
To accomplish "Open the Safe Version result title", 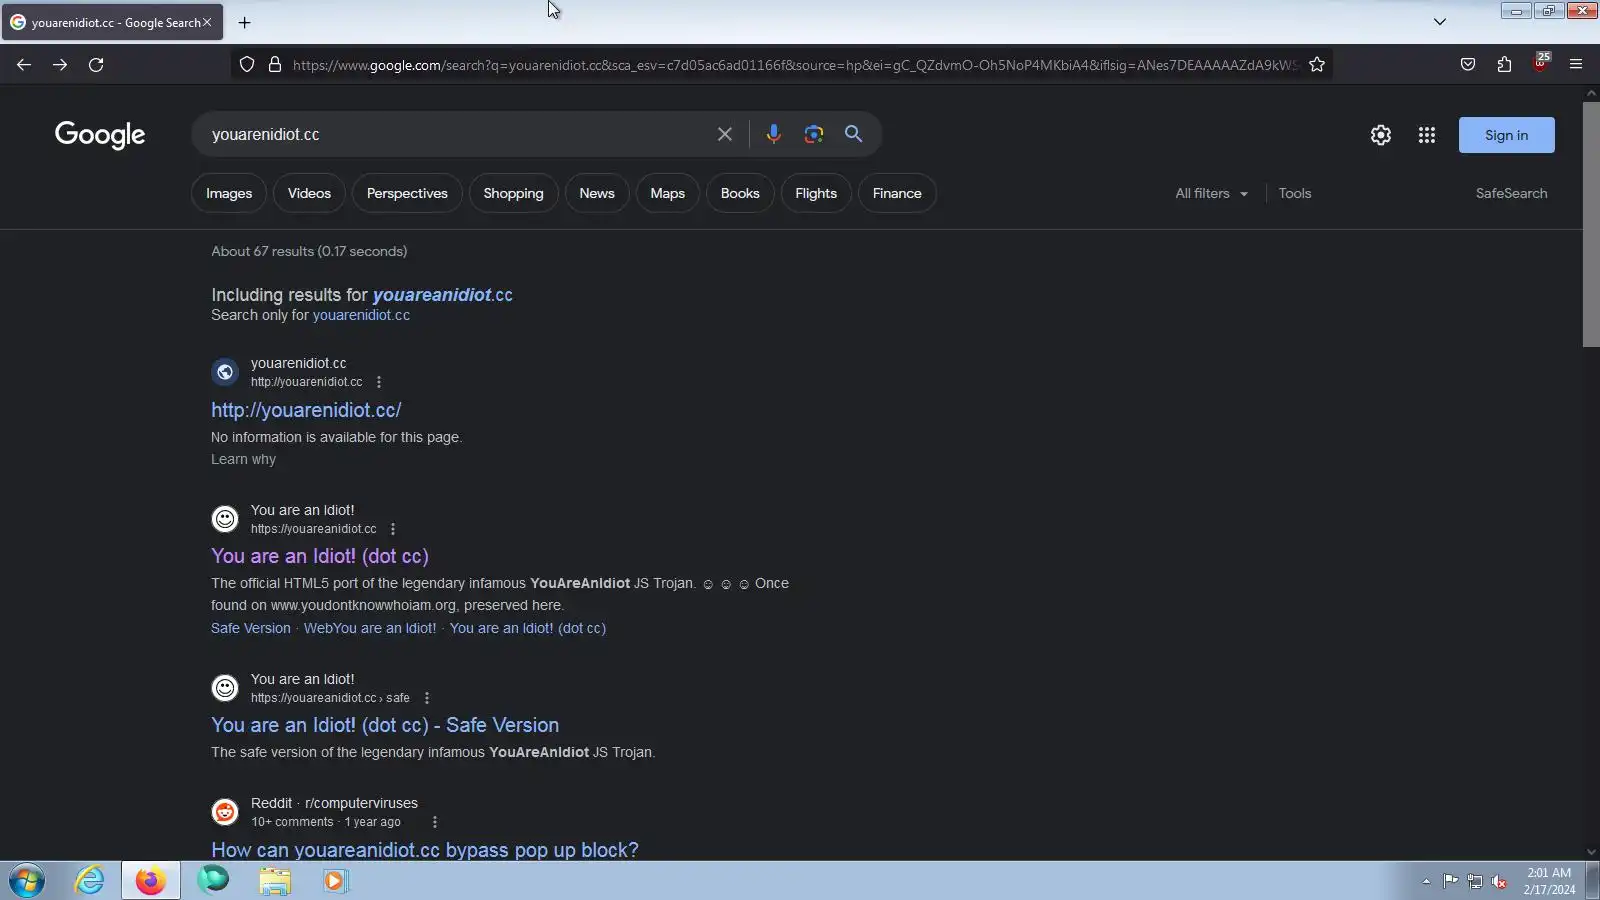I will [x=385, y=725].
